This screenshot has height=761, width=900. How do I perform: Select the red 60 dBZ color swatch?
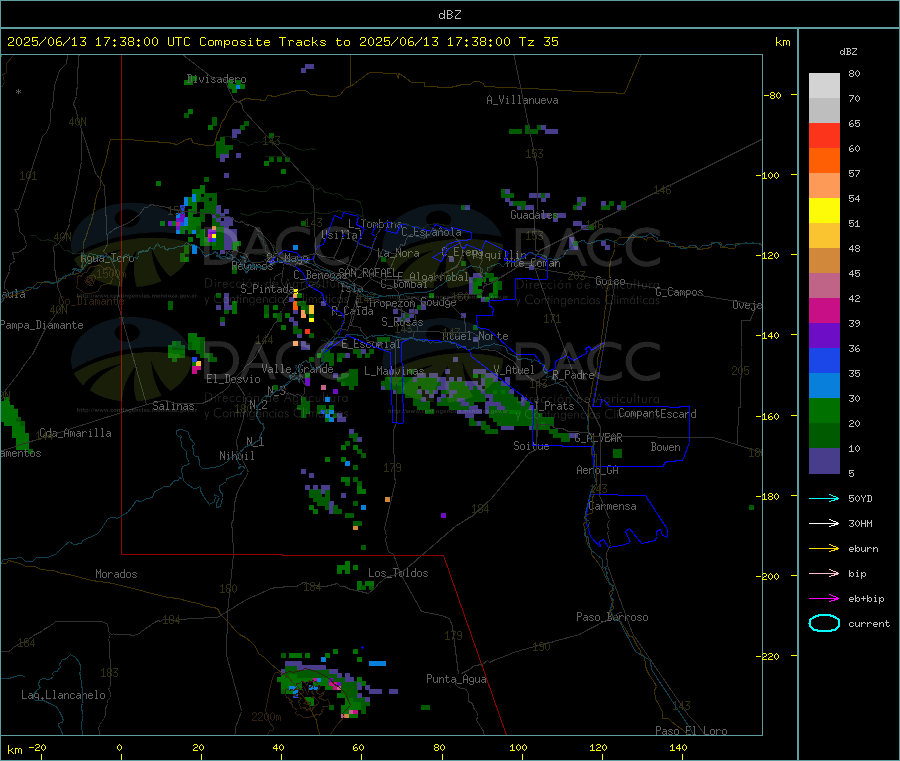(824, 135)
